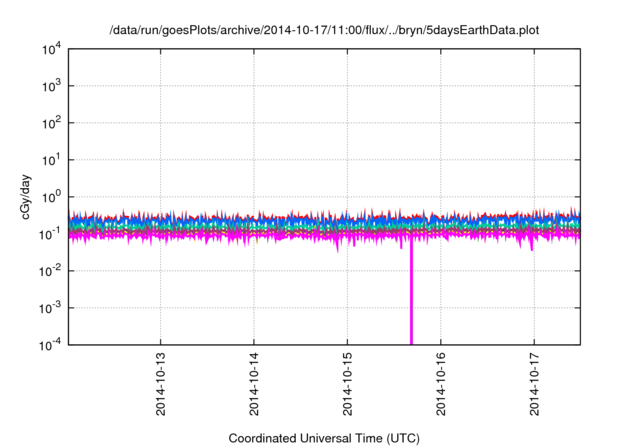Image resolution: width=640 pixels, height=448 pixels.
Task: Click the 10^4 y-axis tick label
Action: (x=51, y=50)
